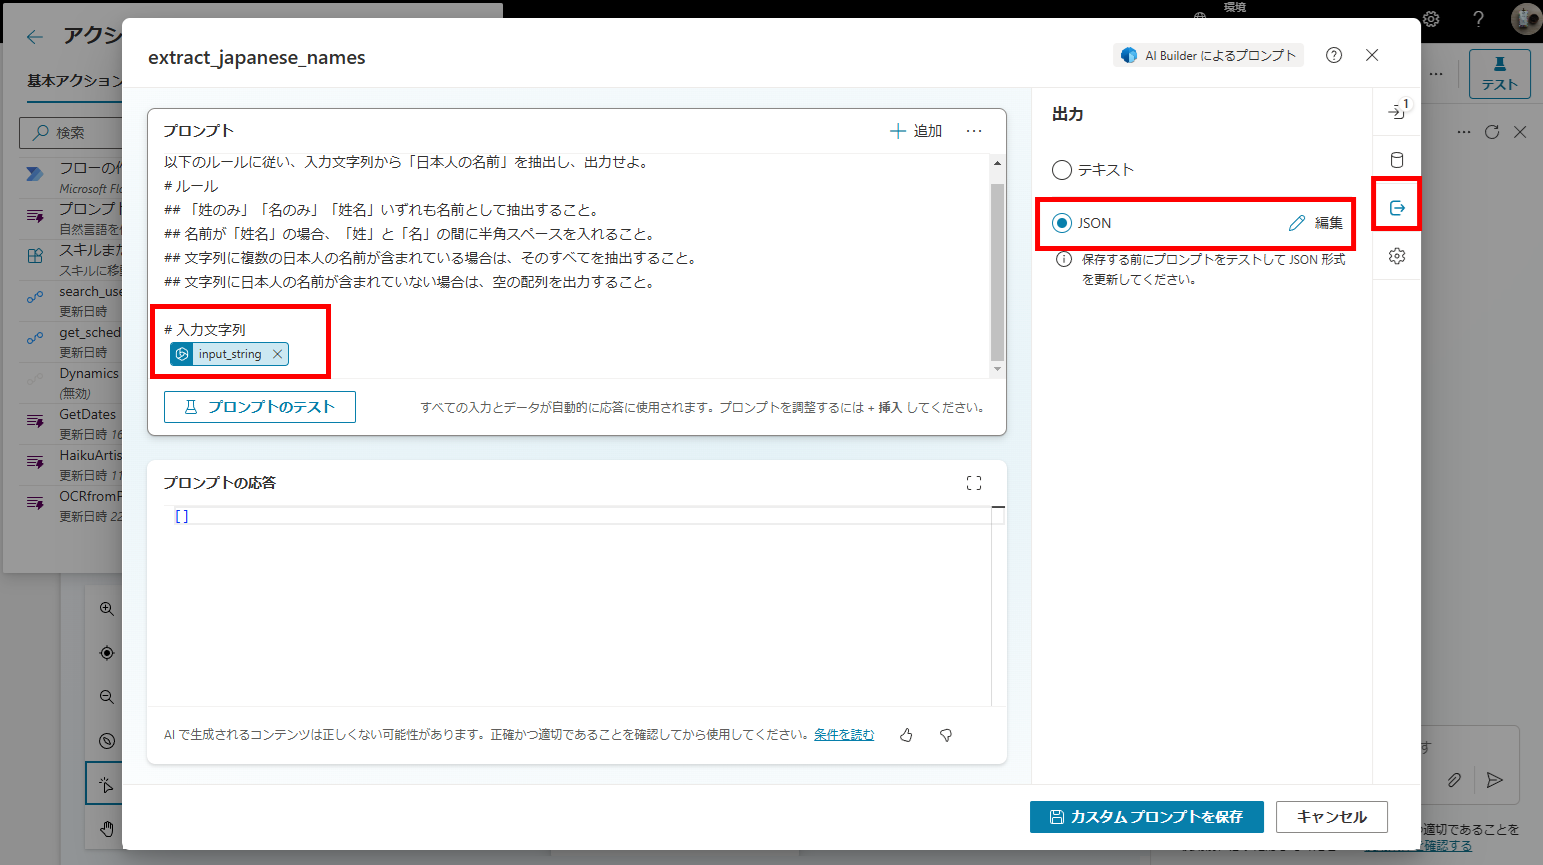Click 編集 to edit JSON format
The image size is (1543, 865).
point(1316,223)
